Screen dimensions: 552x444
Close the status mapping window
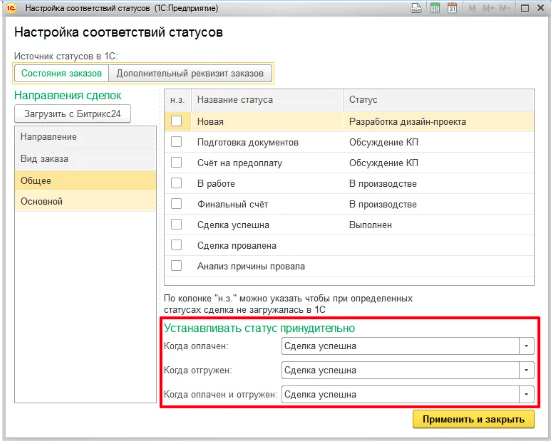[x=541, y=8]
